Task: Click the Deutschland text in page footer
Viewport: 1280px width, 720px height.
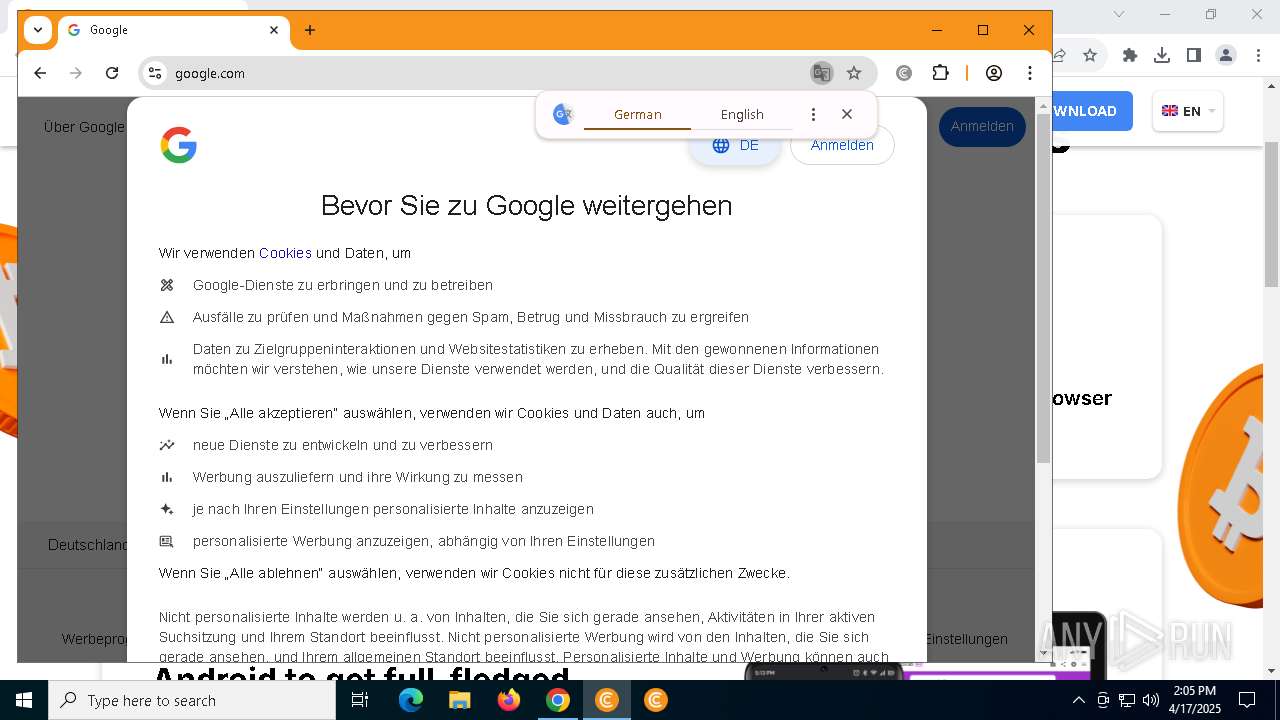Action: [x=88, y=545]
